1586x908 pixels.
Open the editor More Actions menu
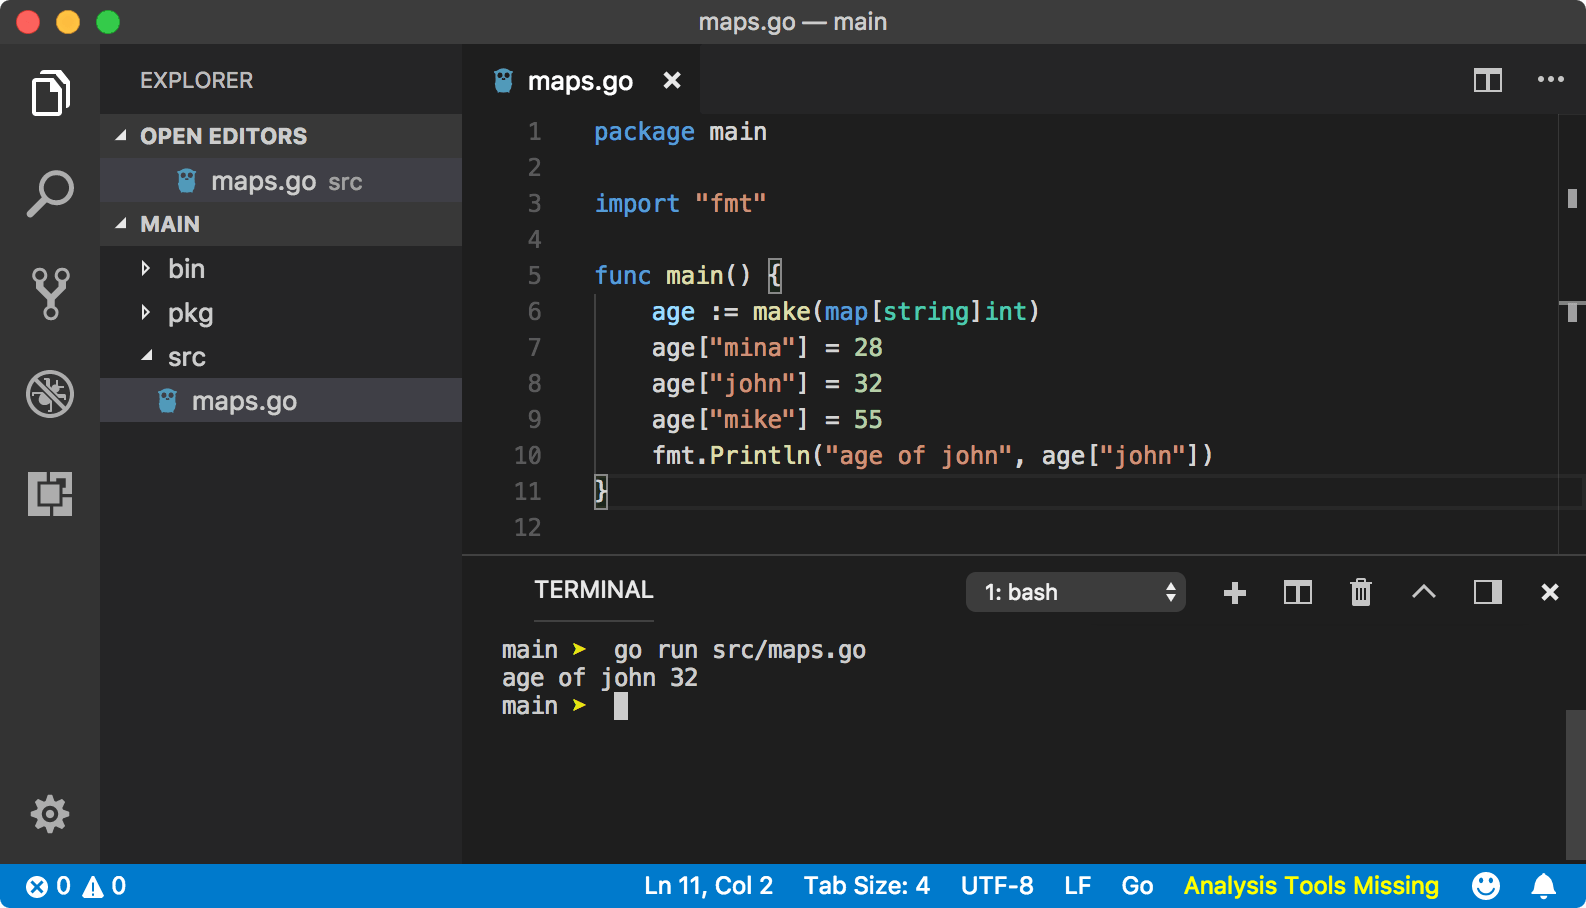coord(1551,80)
